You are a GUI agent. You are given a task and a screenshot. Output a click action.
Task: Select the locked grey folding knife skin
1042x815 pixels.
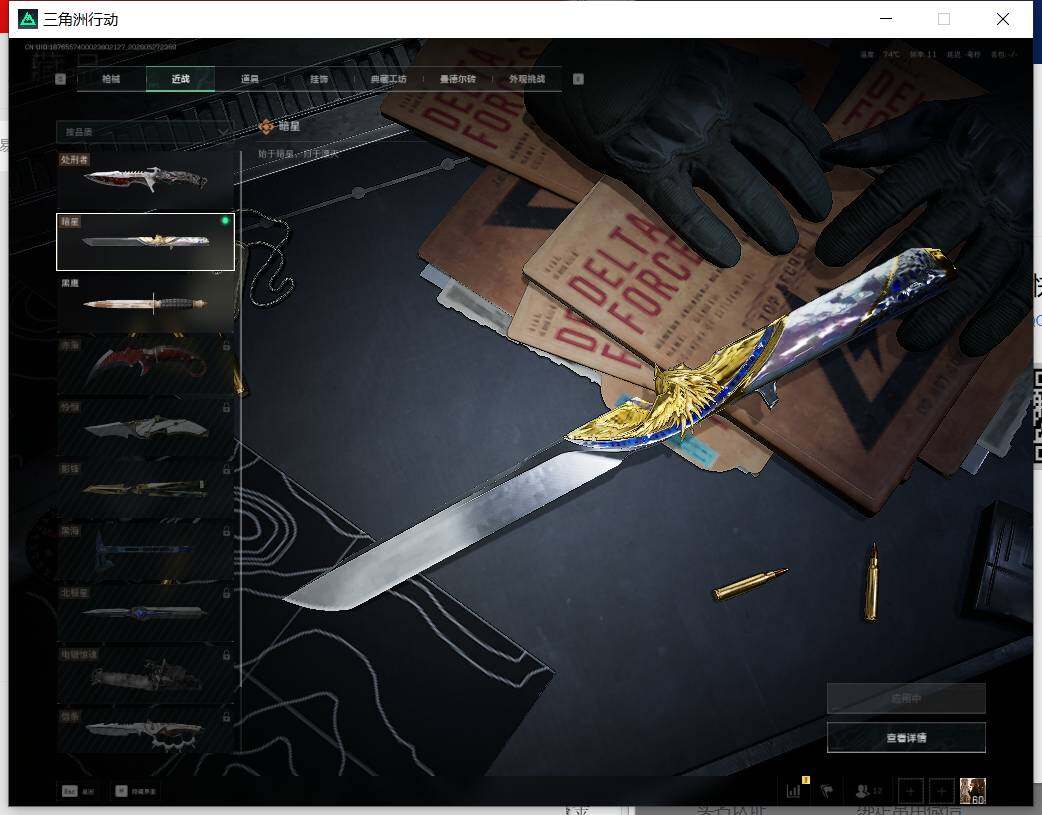tap(146, 427)
